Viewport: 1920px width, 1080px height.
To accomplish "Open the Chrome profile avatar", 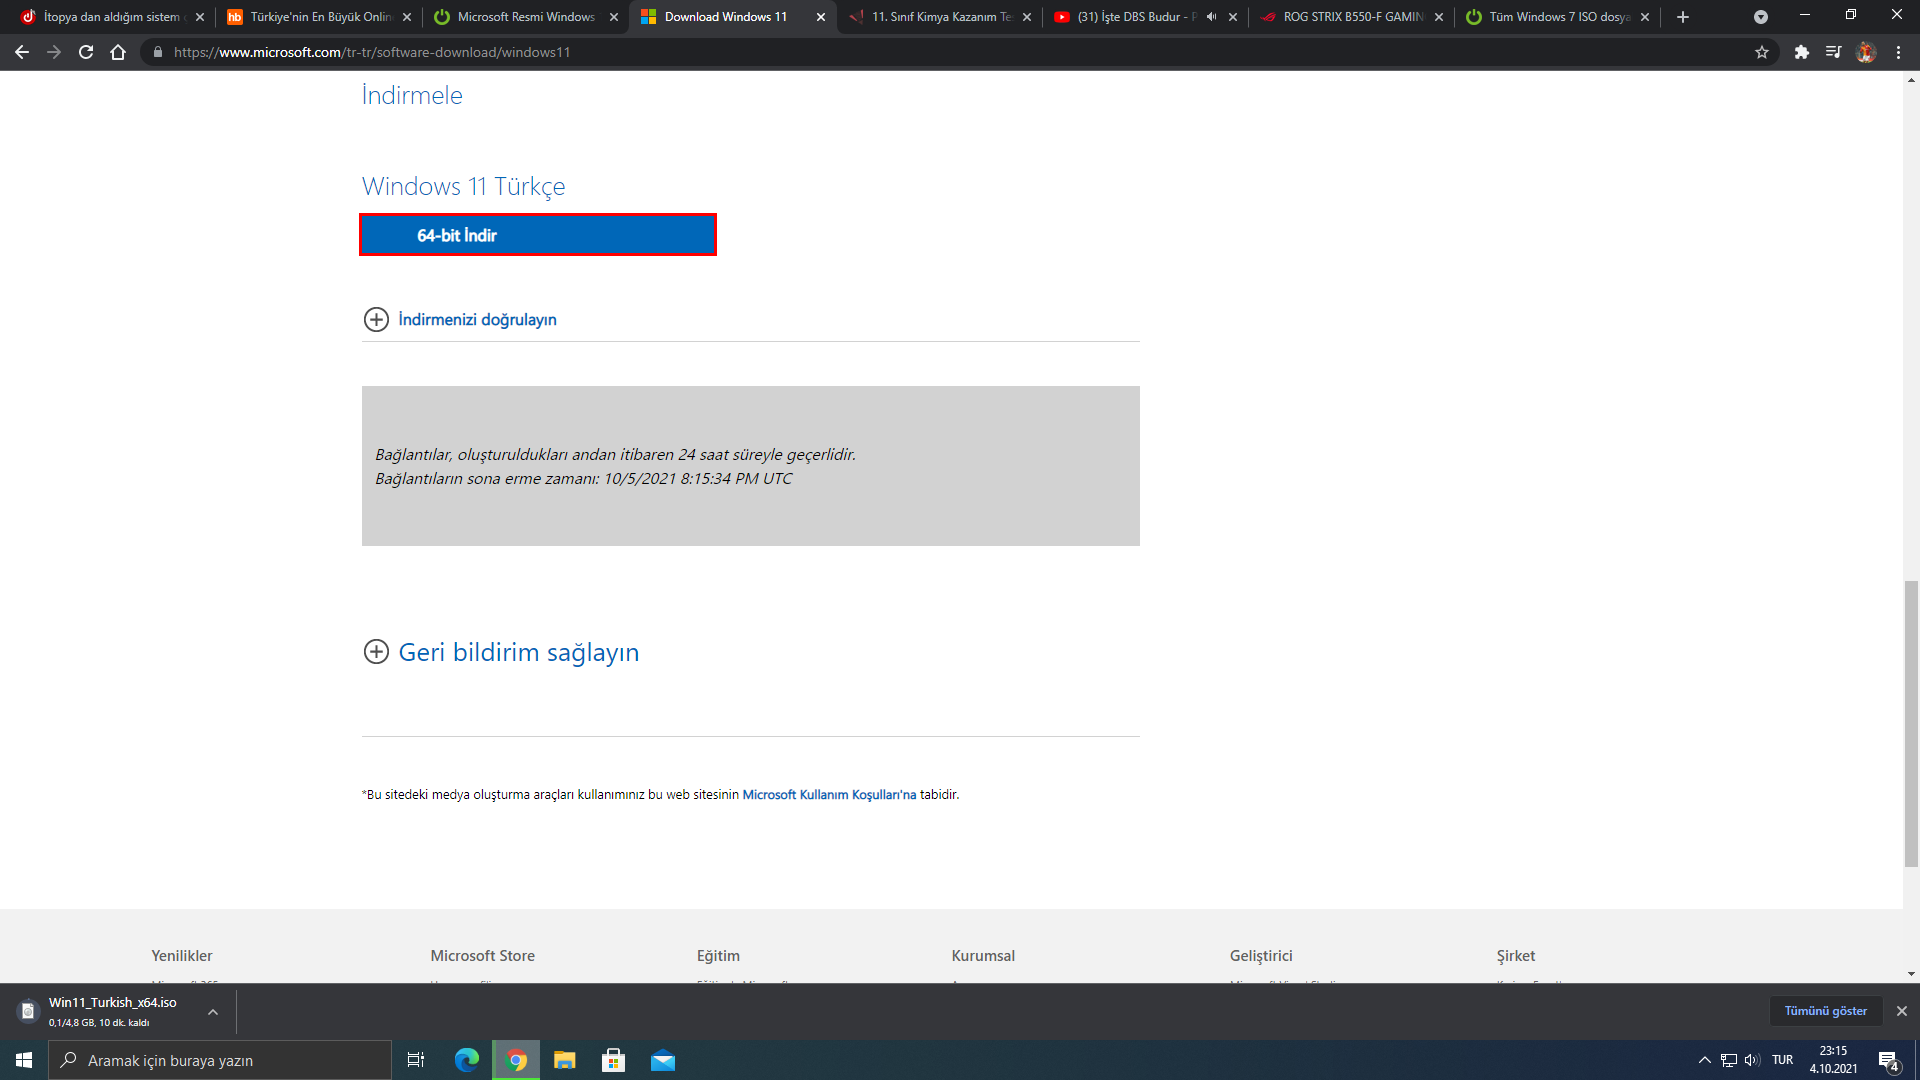I will [1866, 52].
